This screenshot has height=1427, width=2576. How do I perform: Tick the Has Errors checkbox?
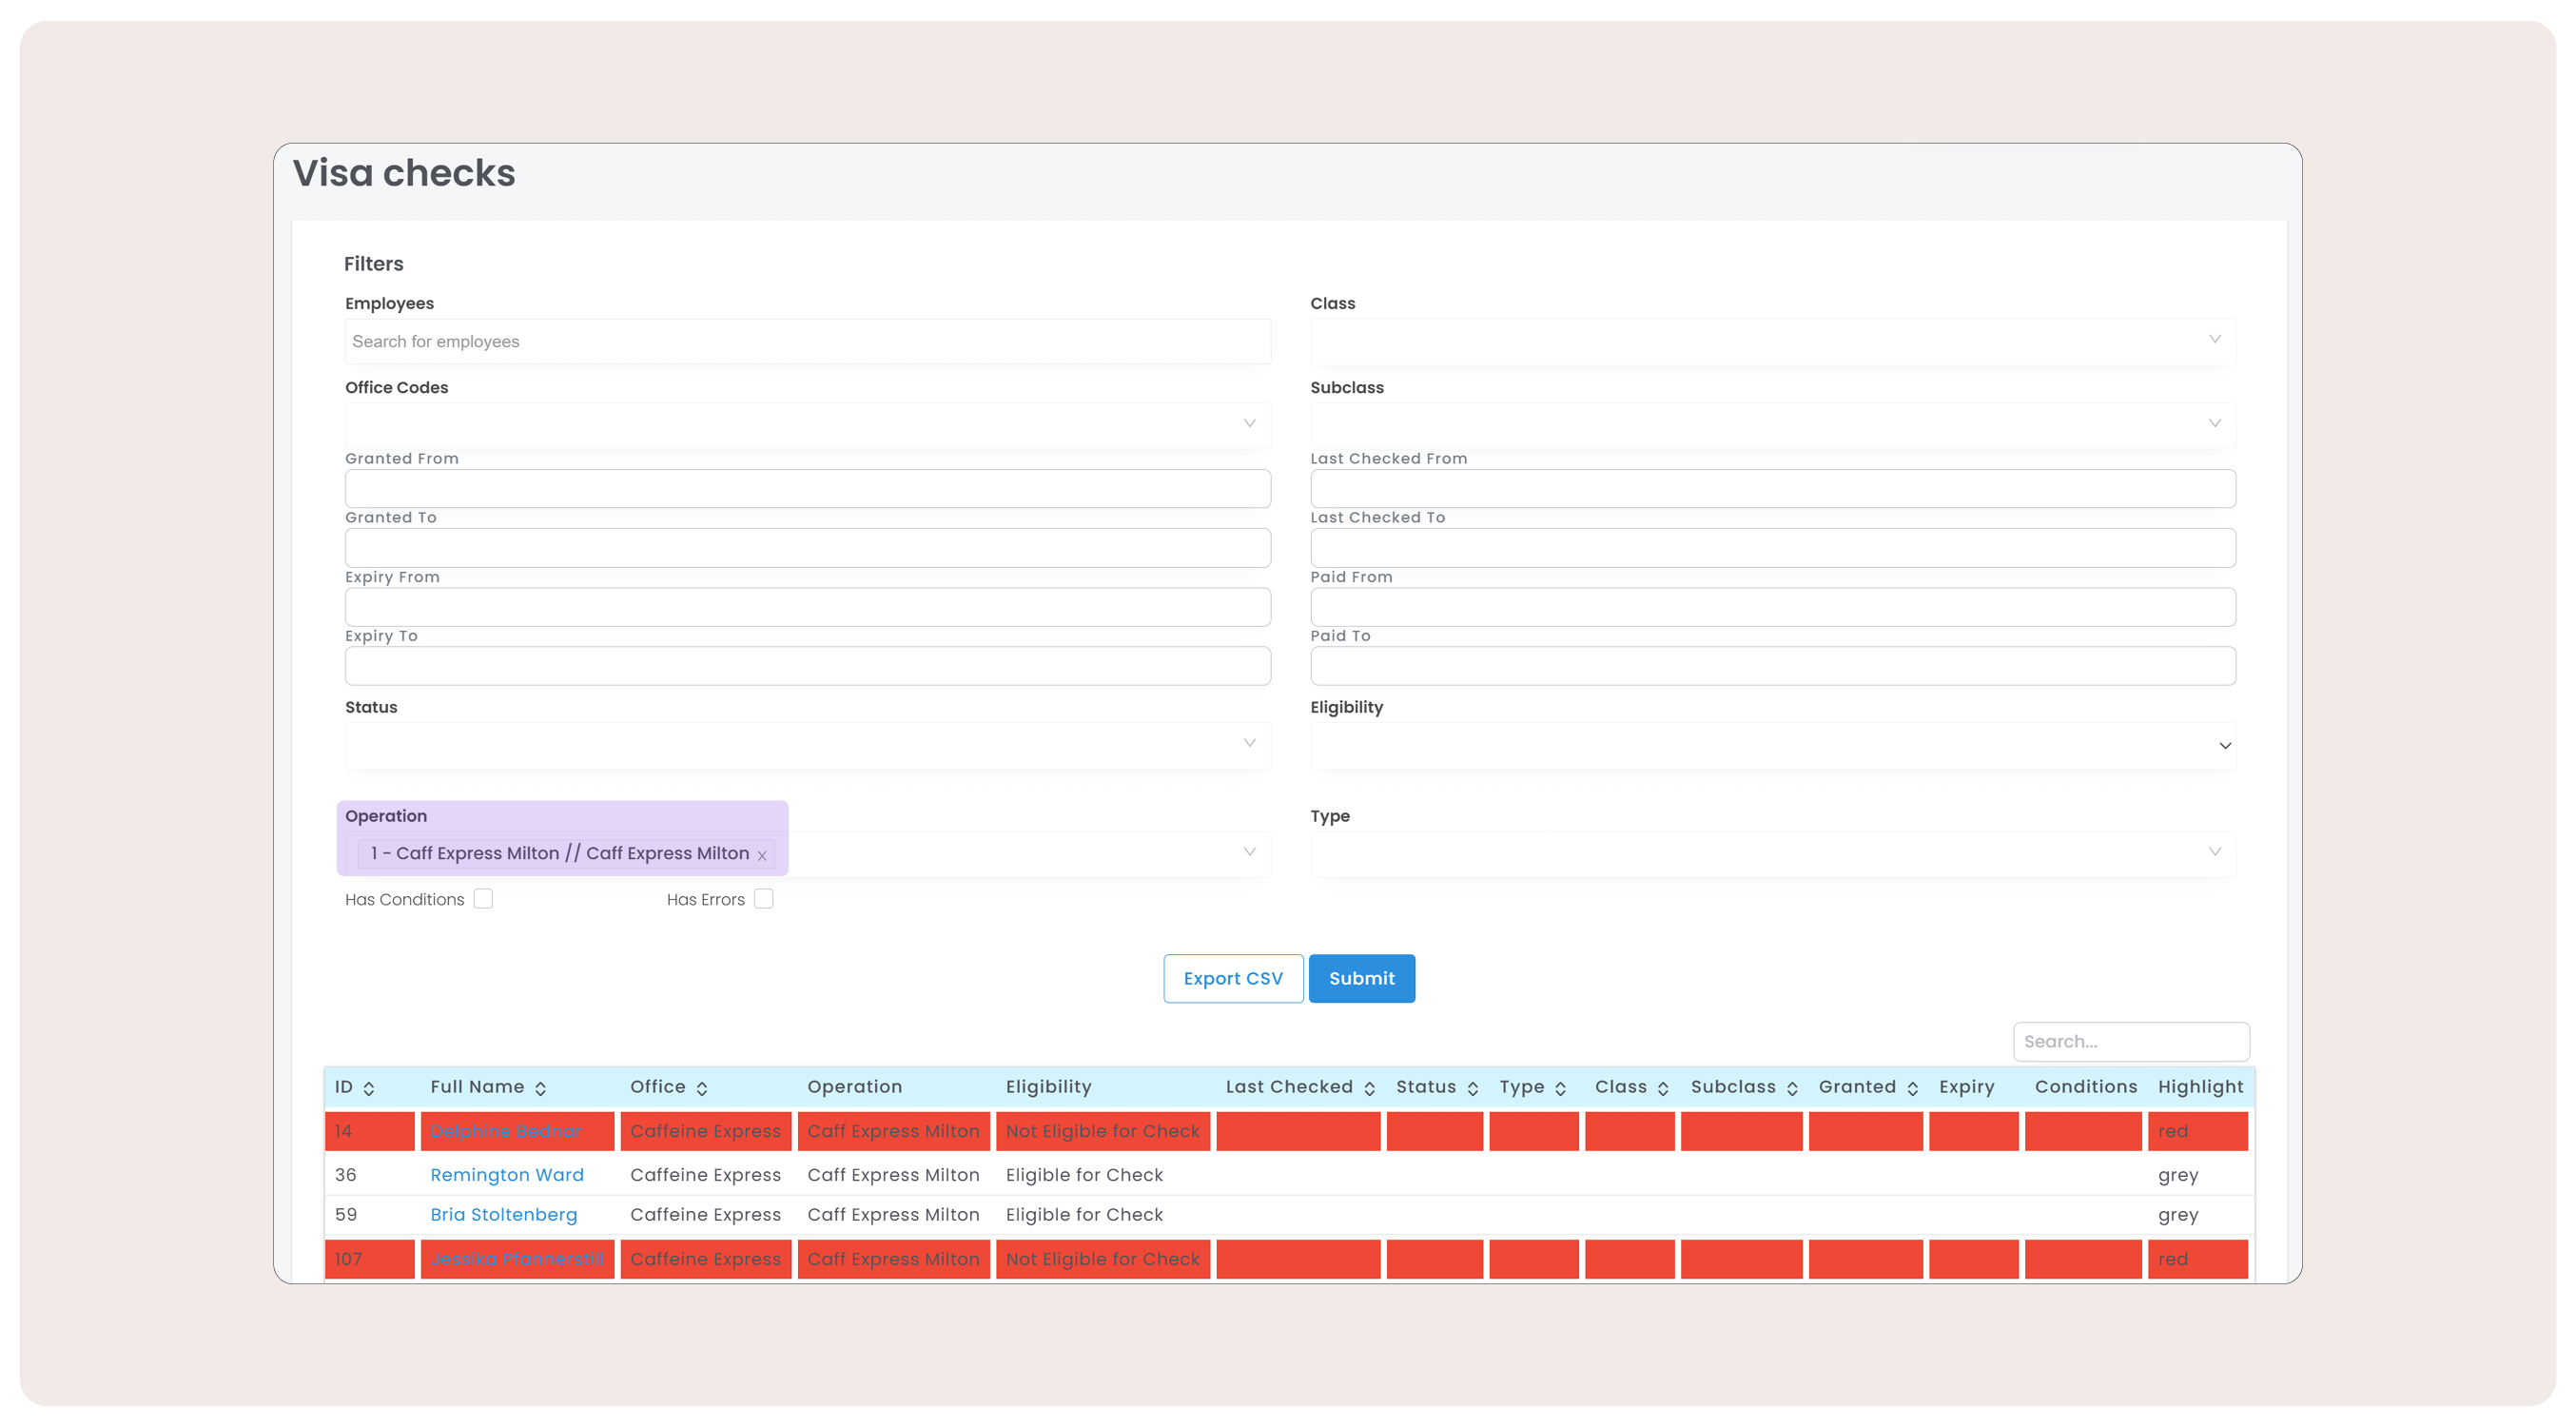(x=764, y=898)
